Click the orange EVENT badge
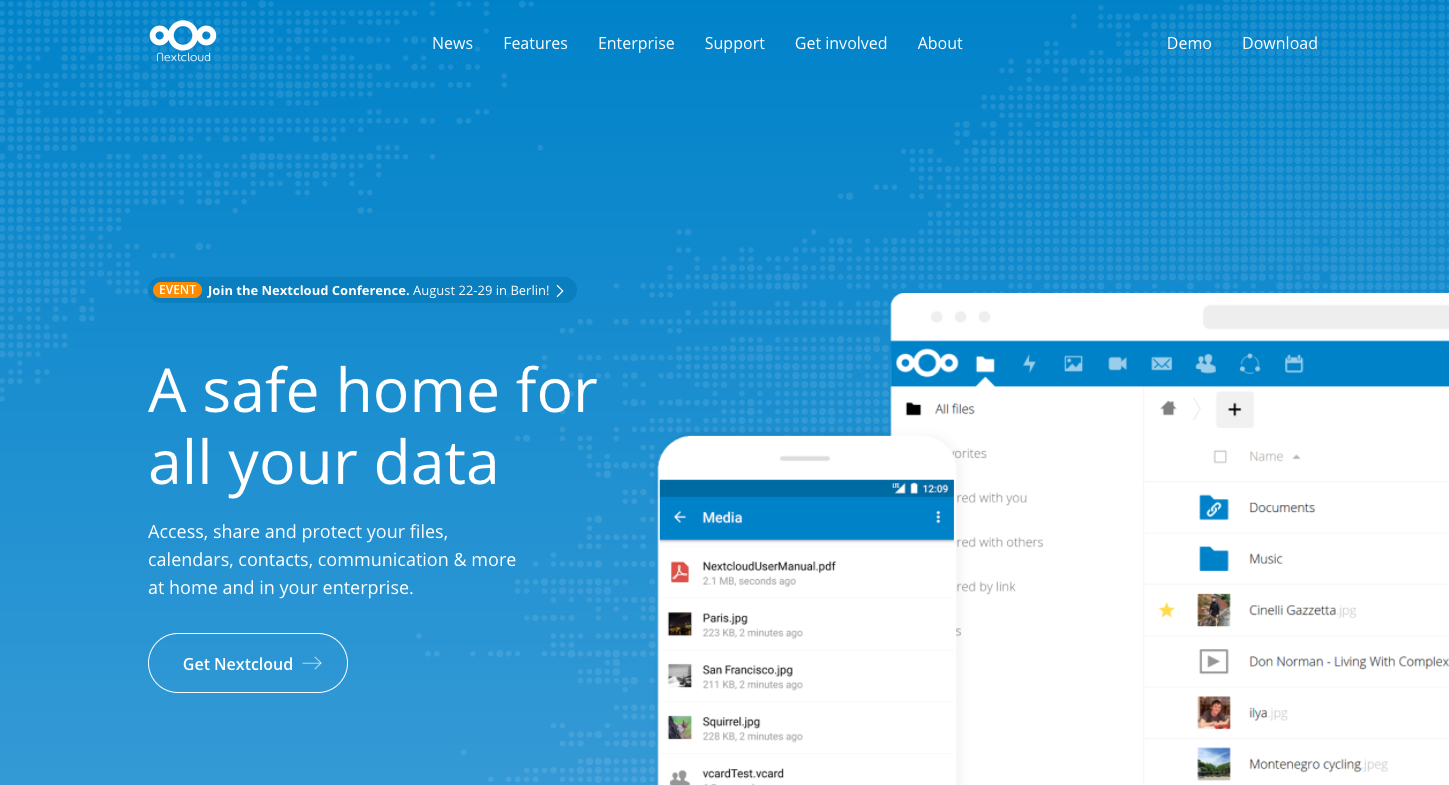This screenshot has height=785, width=1449. 177,290
